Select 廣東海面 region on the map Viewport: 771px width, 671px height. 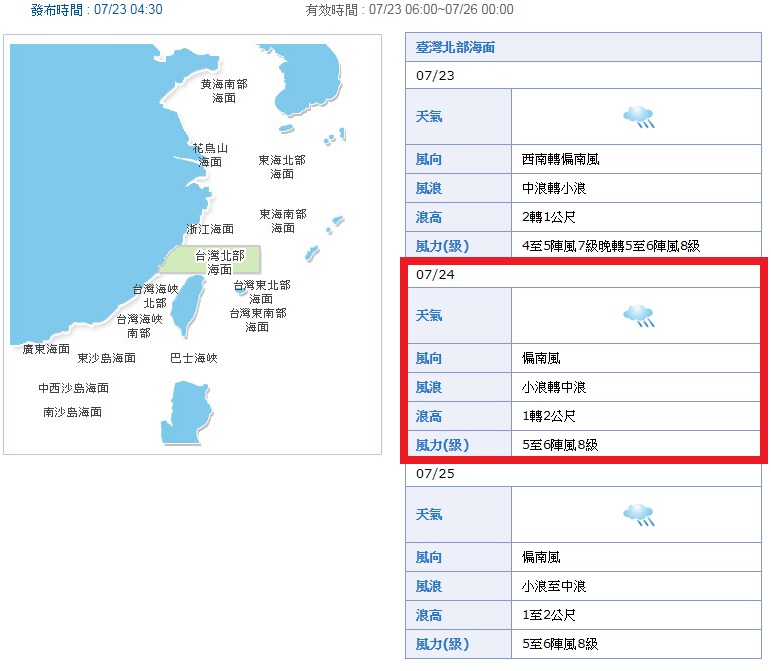coord(46,349)
